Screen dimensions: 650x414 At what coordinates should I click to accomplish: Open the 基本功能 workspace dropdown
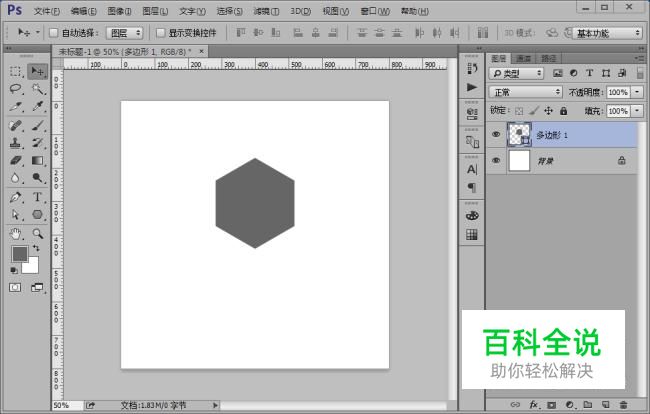tap(607, 32)
